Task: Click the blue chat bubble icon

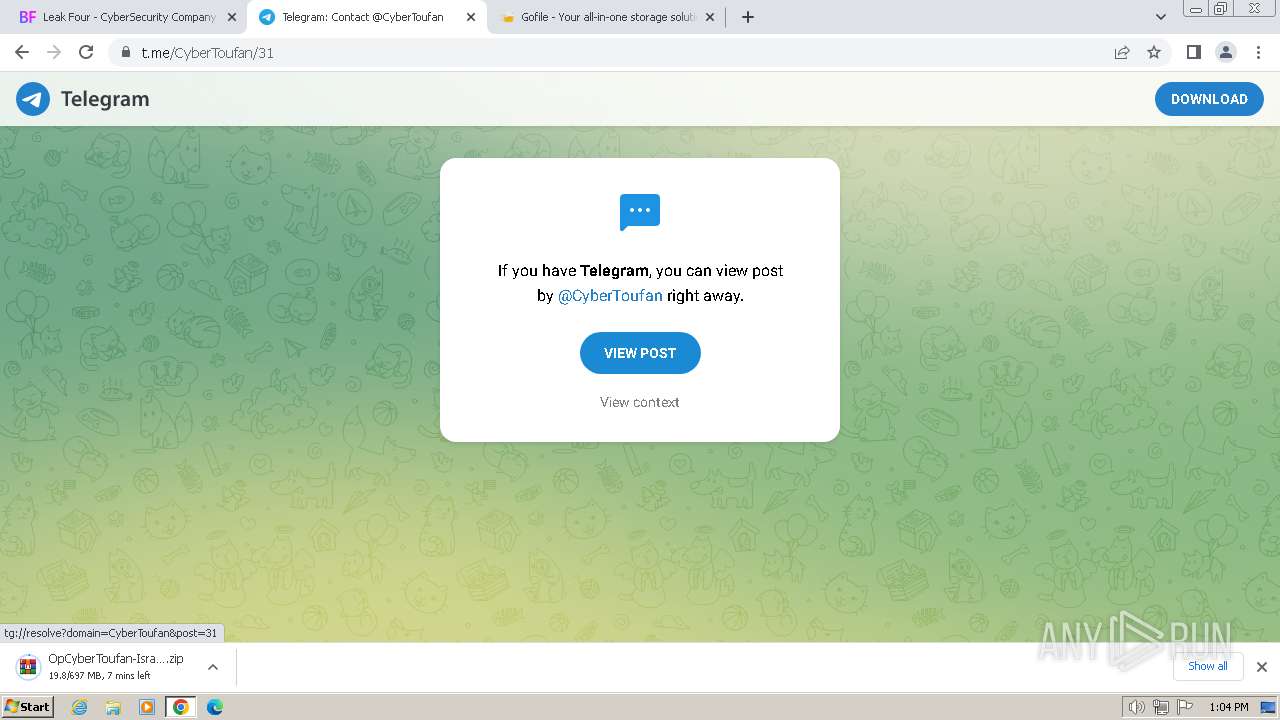Action: 640,212
